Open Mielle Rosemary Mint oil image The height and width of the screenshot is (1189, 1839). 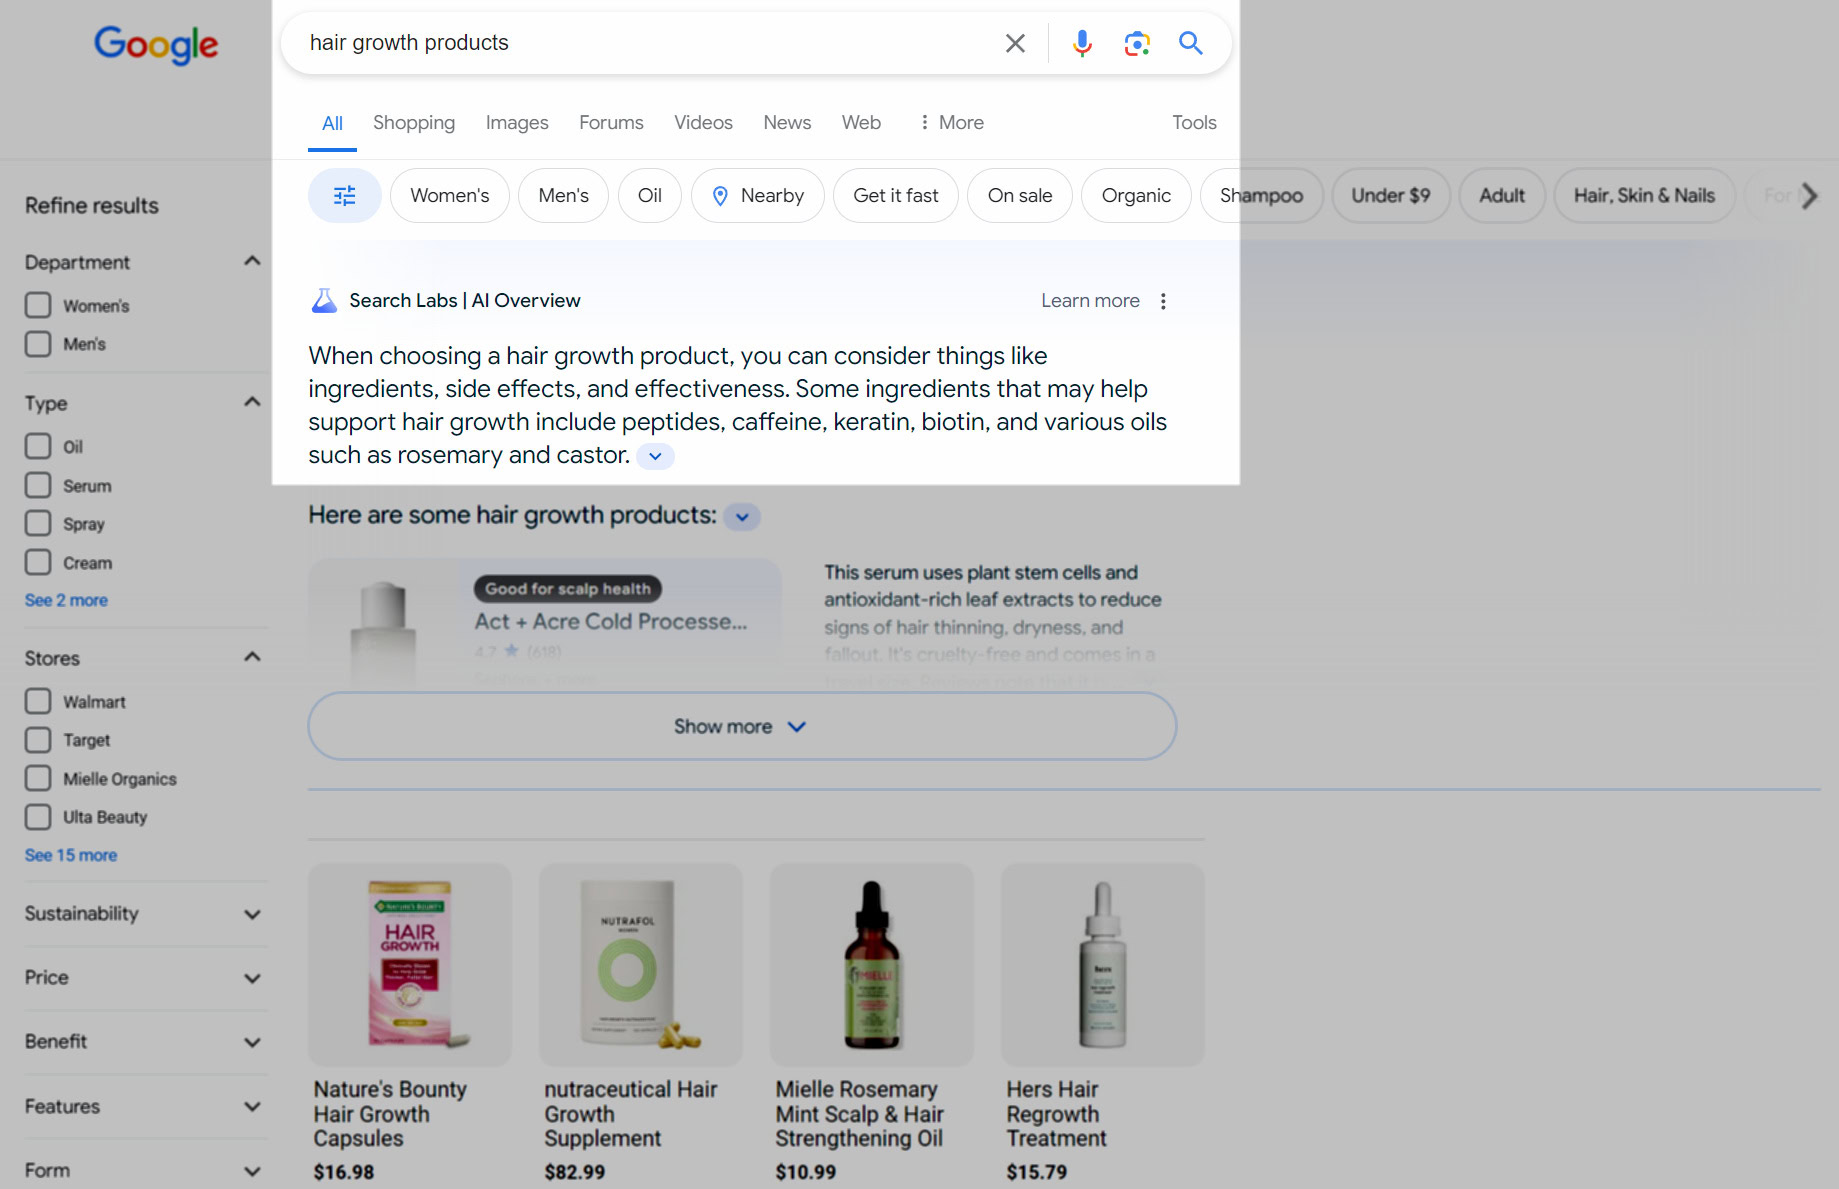pyautogui.click(x=872, y=965)
